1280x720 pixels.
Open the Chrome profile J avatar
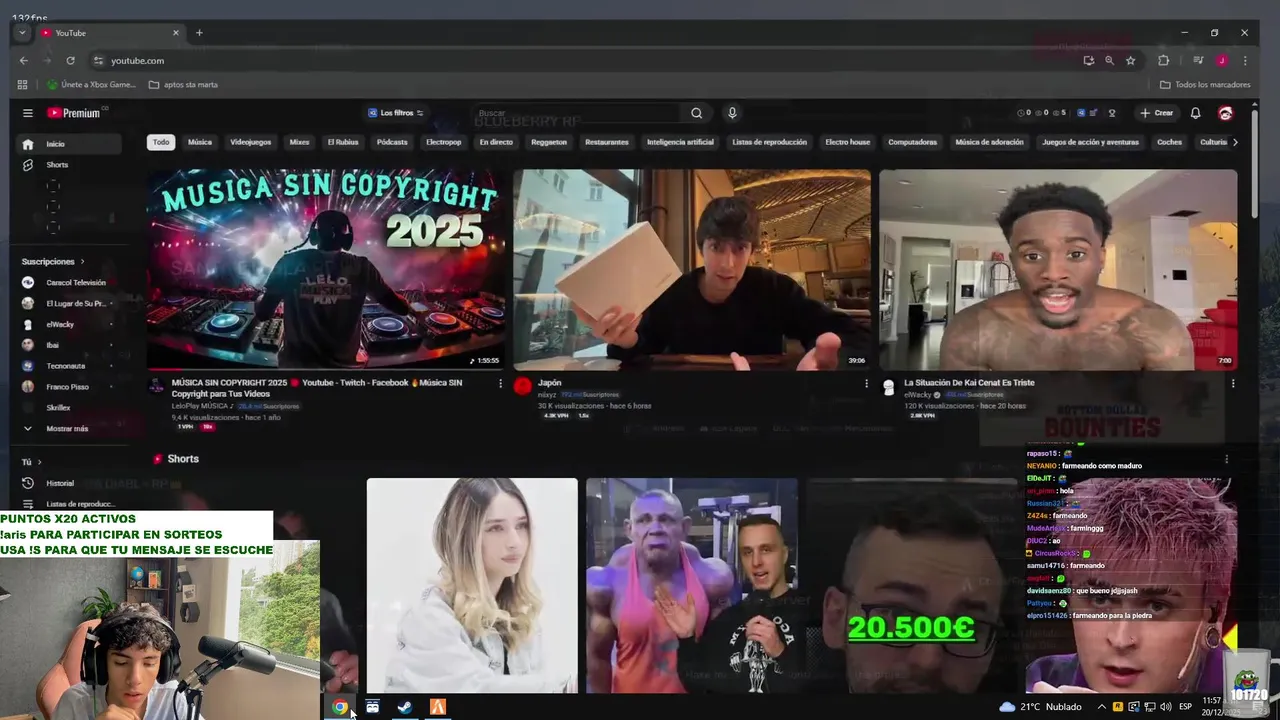pyautogui.click(x=1222, y=60)
